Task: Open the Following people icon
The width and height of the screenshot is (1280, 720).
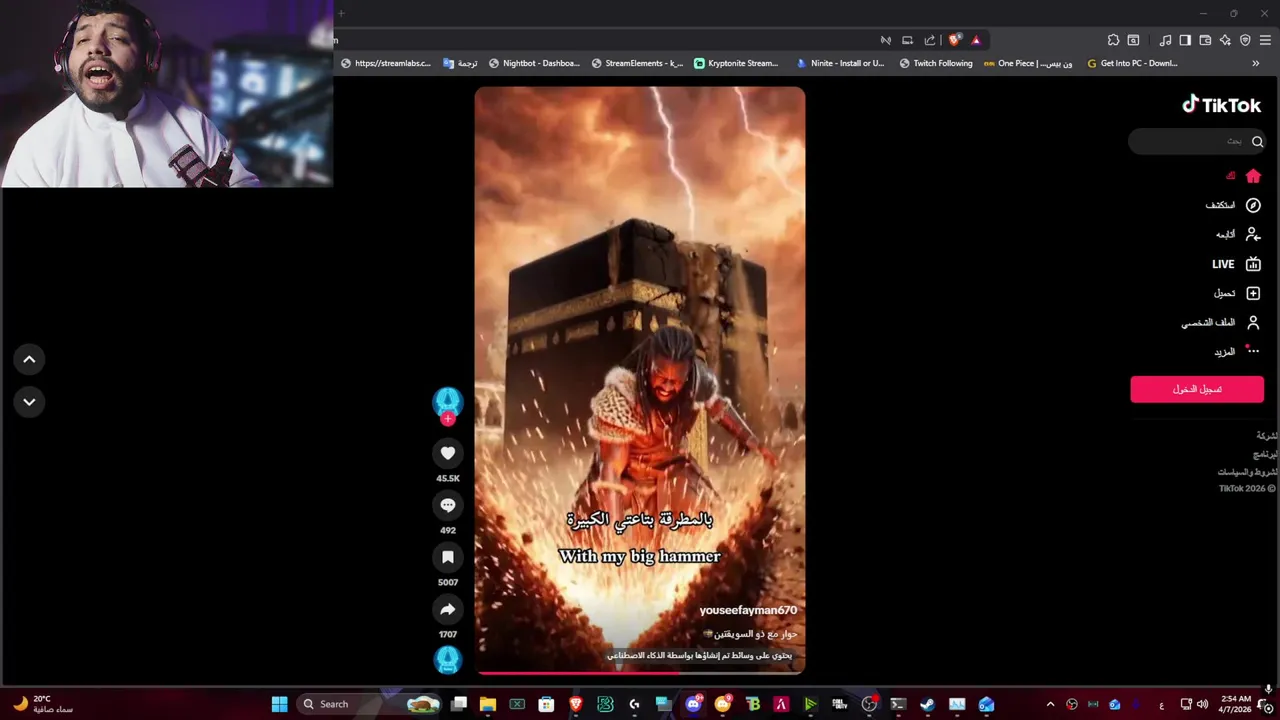Action: [1253, 234]
